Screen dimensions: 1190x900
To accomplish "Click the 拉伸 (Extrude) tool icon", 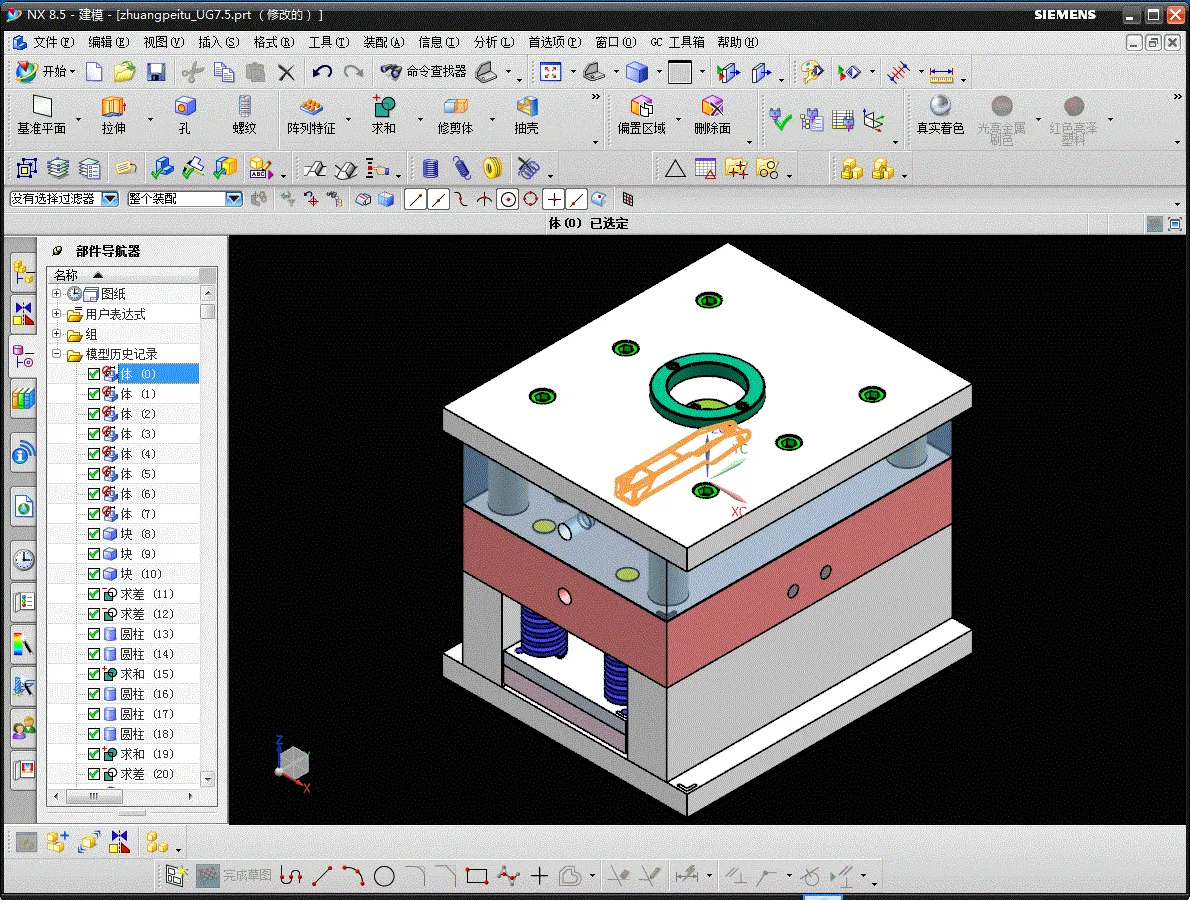I will [x=113, y=115].
